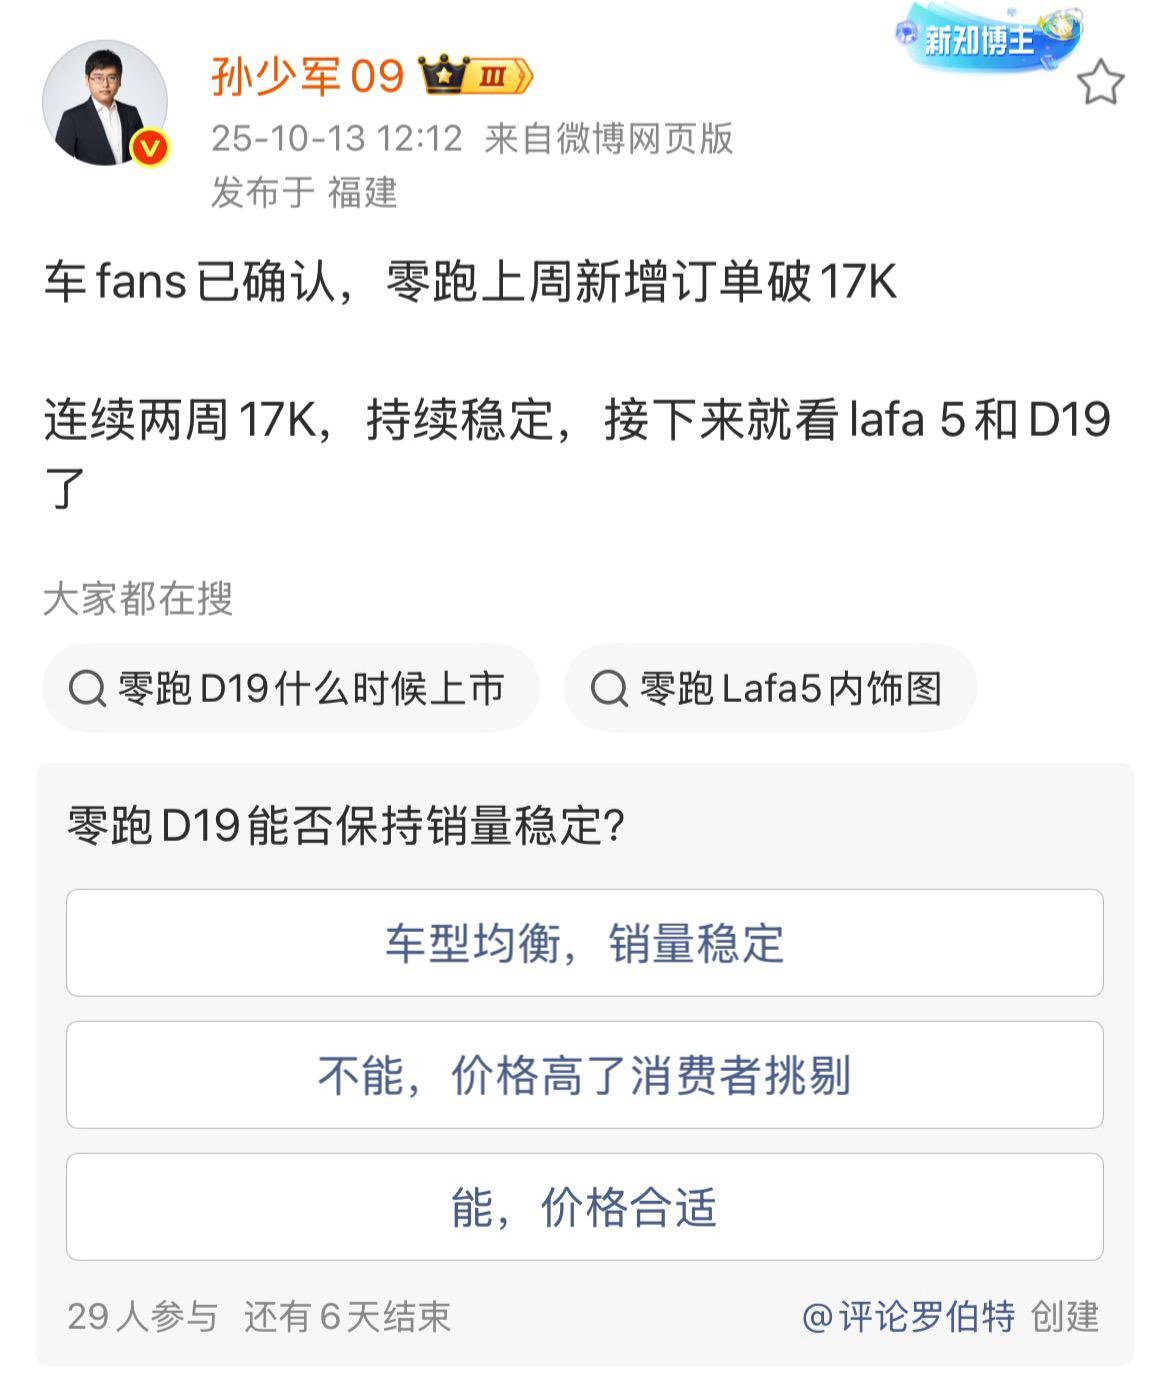Screen dimensions: 1170x1386
Task: Click the orange verified V badge
Action: click(x=150, y=148)
